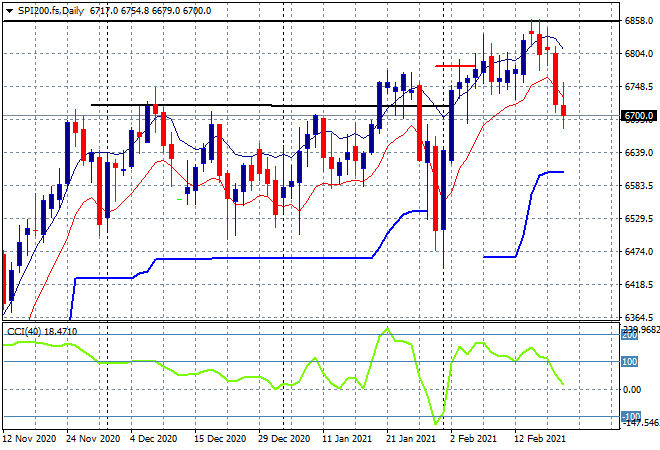Click the 6529.5 price axis label
660x450 pixels.
coord(639,218)
